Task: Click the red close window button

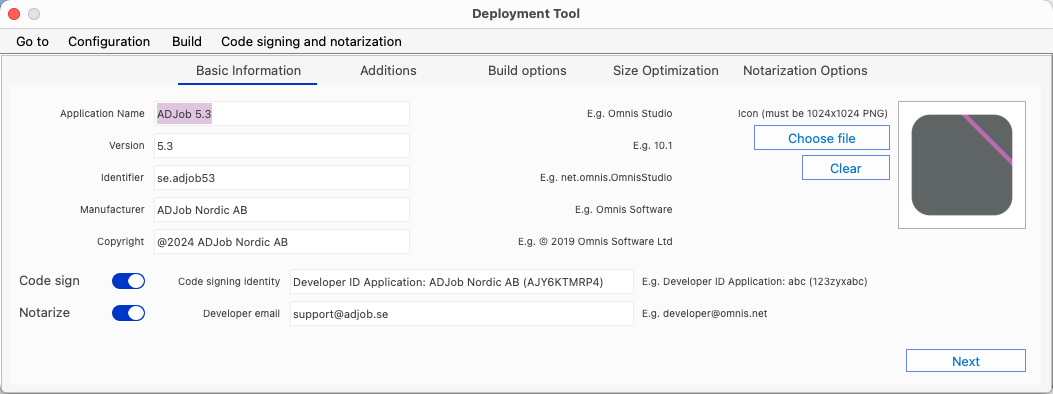Action: [13, 13]
